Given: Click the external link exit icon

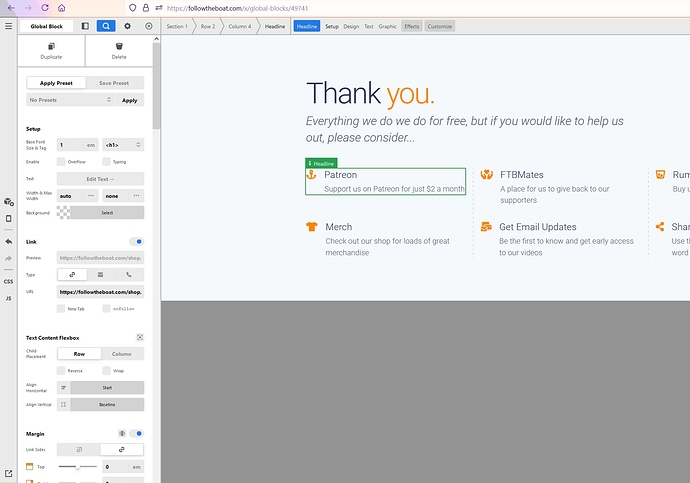Looking at the screenshot, I should pos(8,474).
